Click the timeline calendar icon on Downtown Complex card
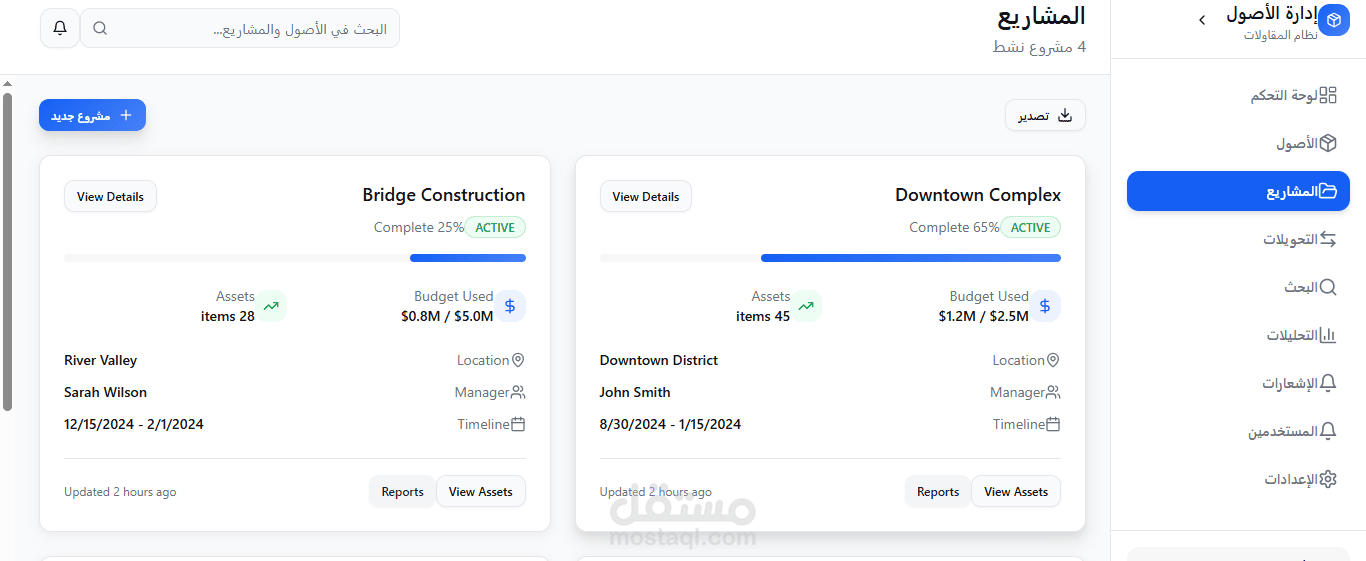 coord(1053,424)
